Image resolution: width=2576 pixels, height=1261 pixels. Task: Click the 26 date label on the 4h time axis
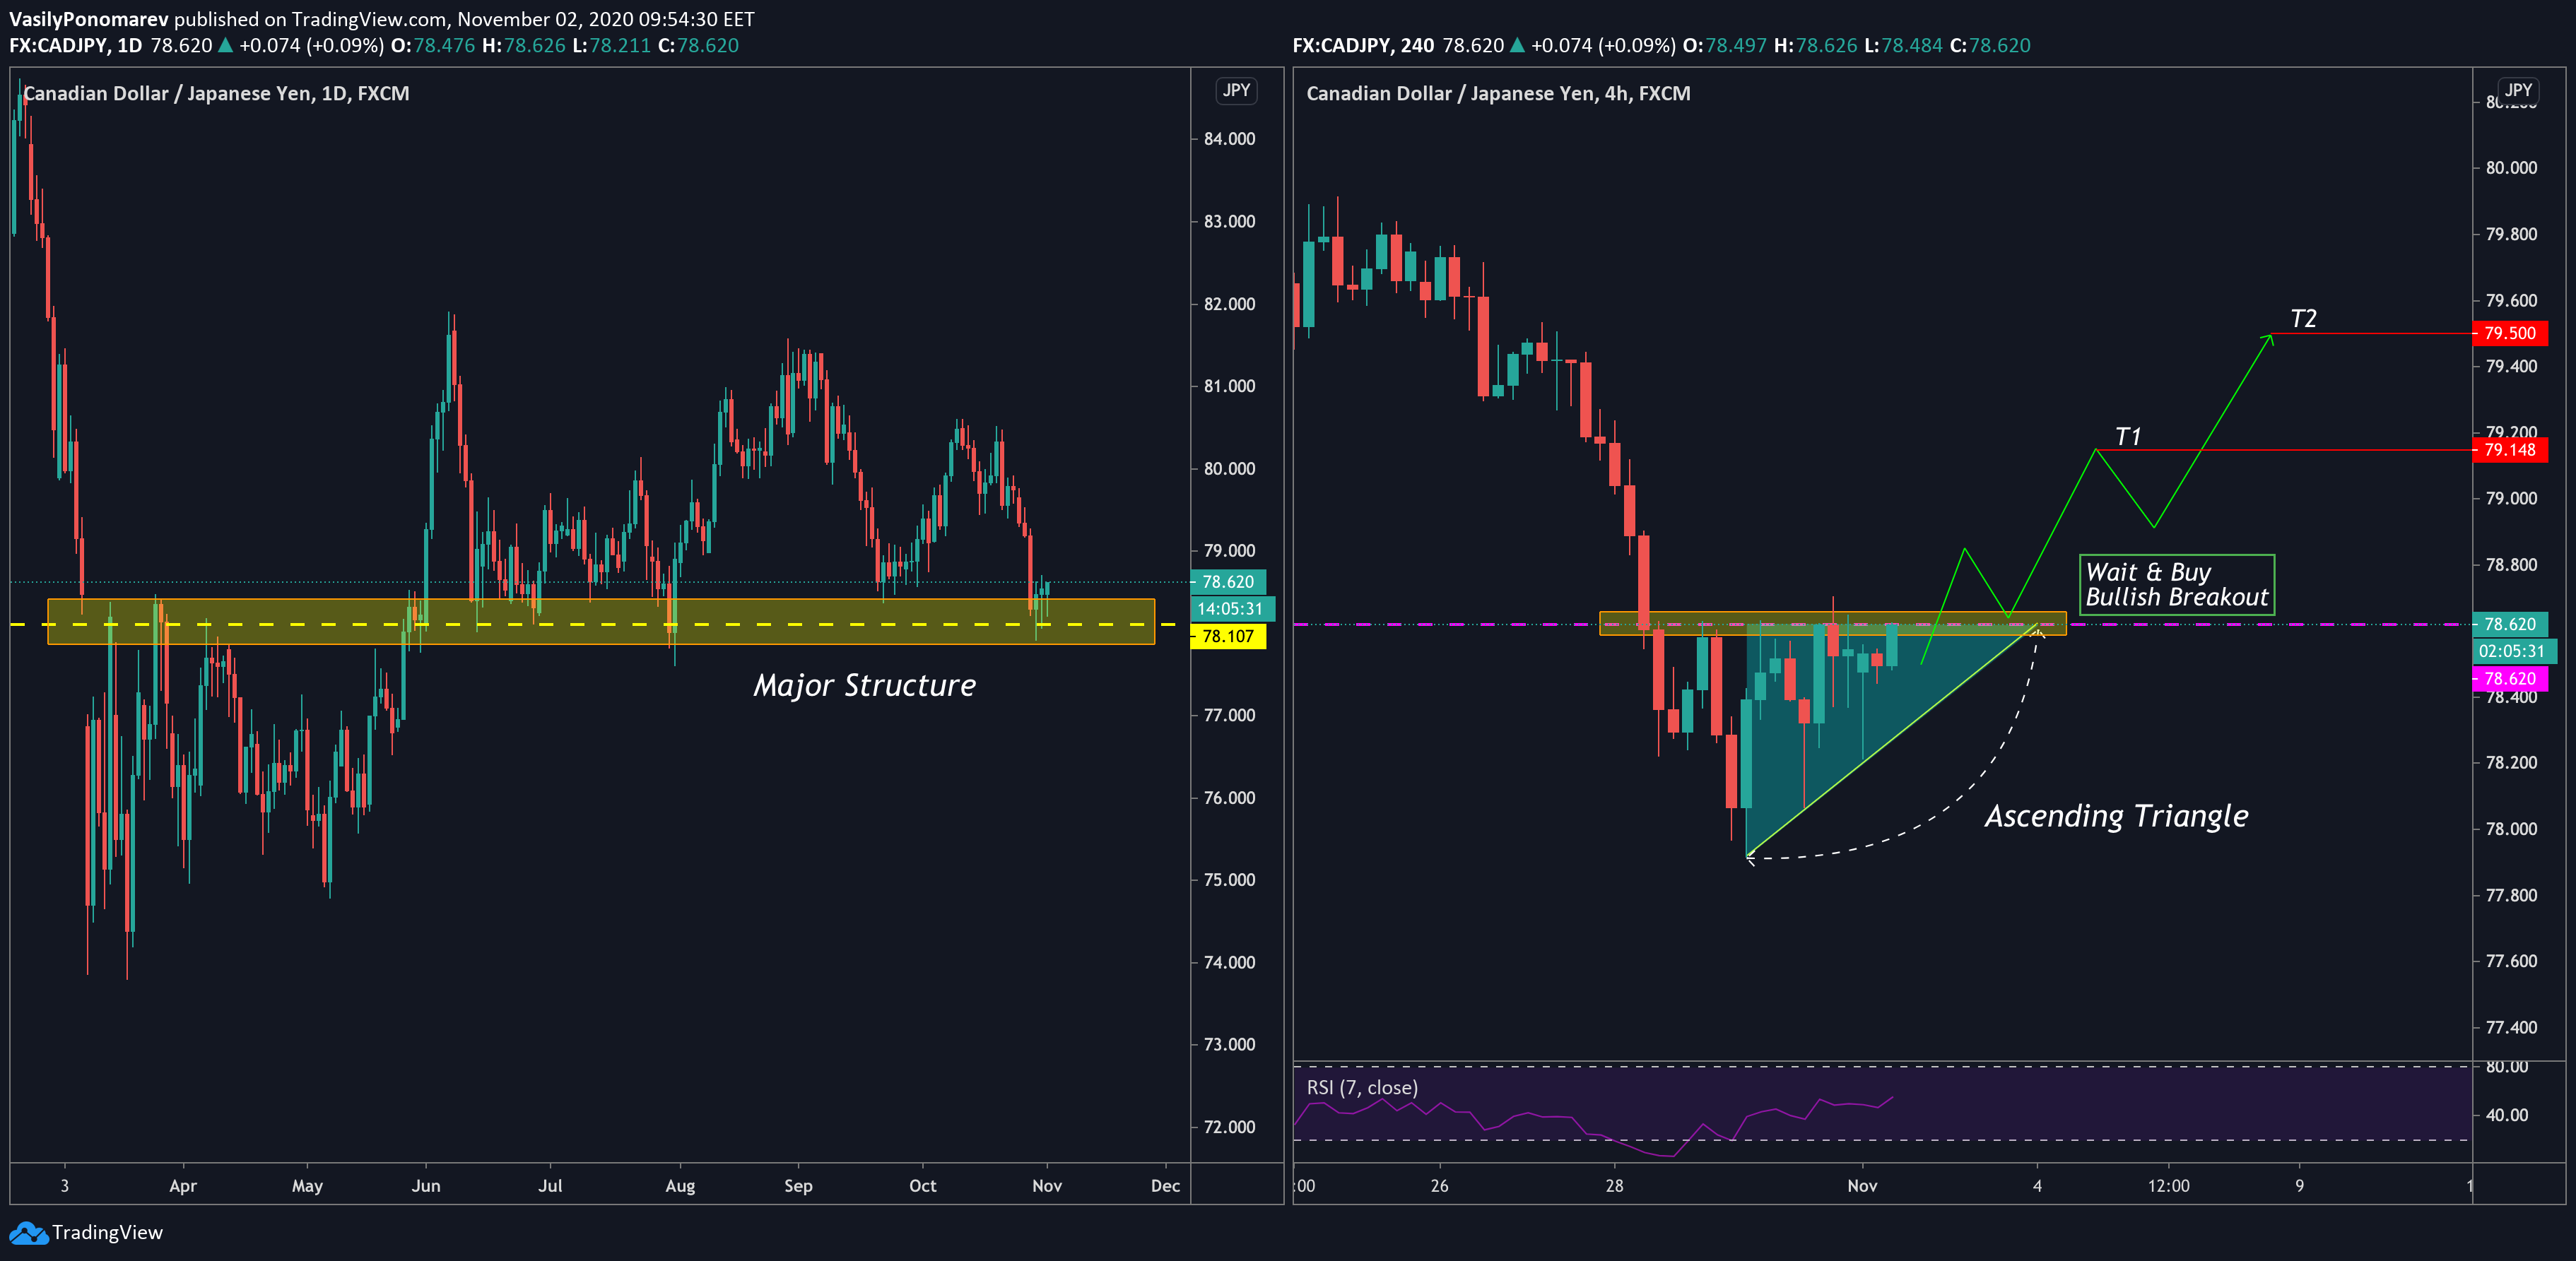pos(1439,1187)
